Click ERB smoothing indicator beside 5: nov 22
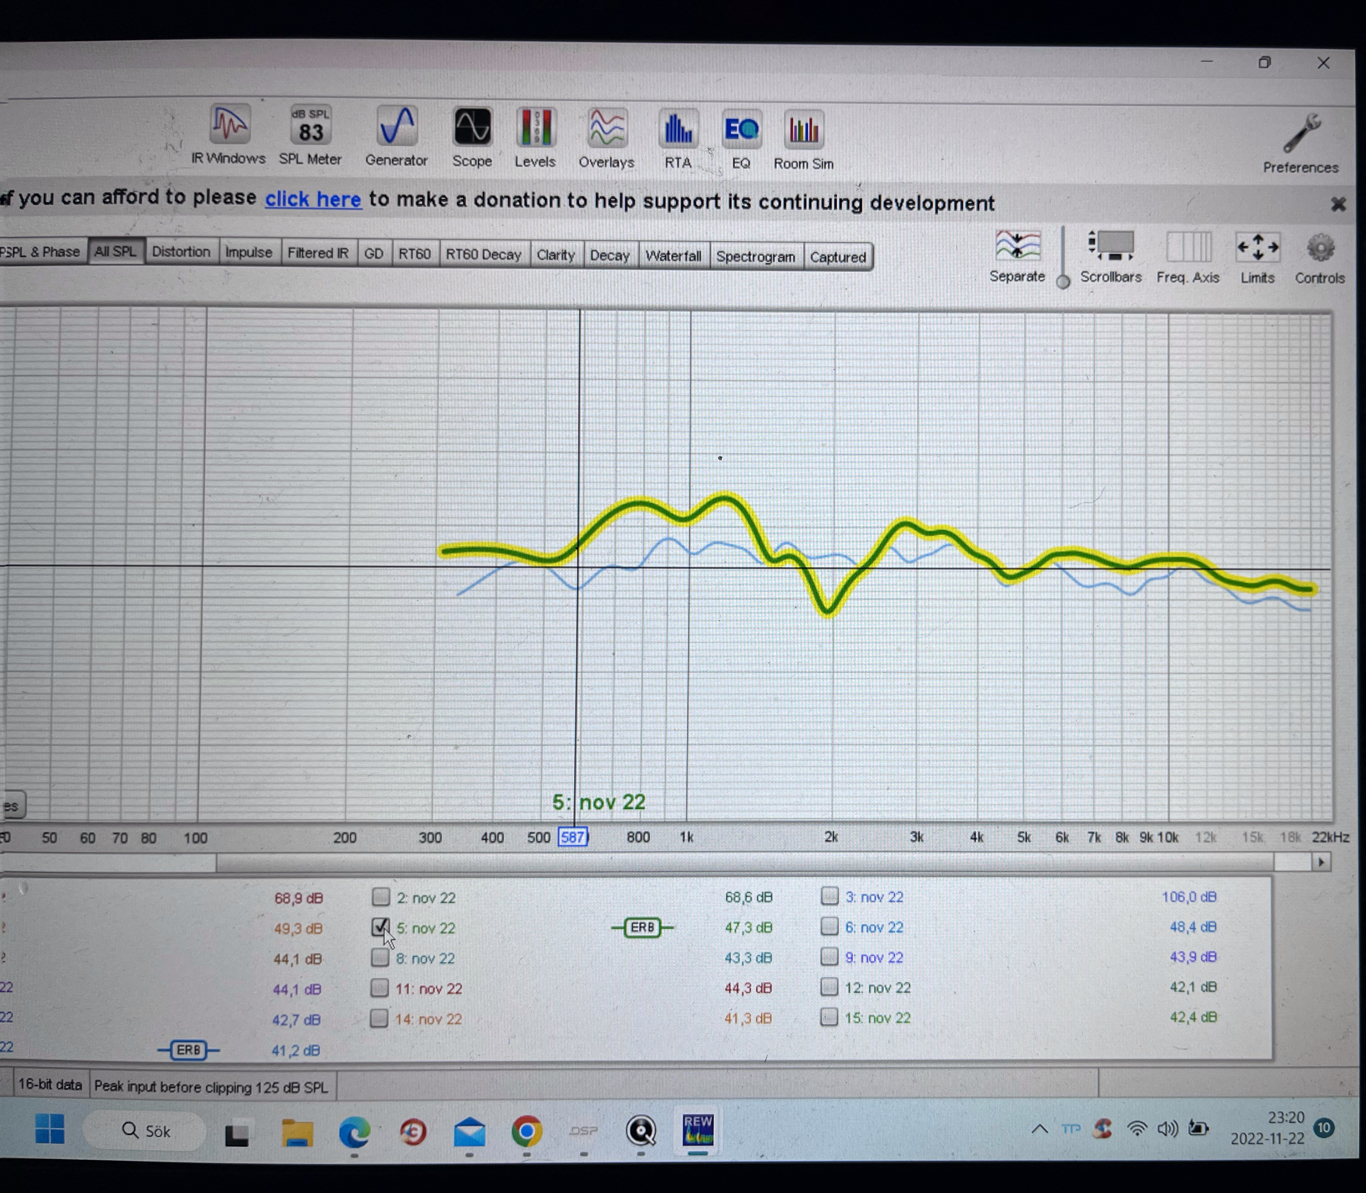This screenshot has width=1366, height=1193. tap(642, 928)
